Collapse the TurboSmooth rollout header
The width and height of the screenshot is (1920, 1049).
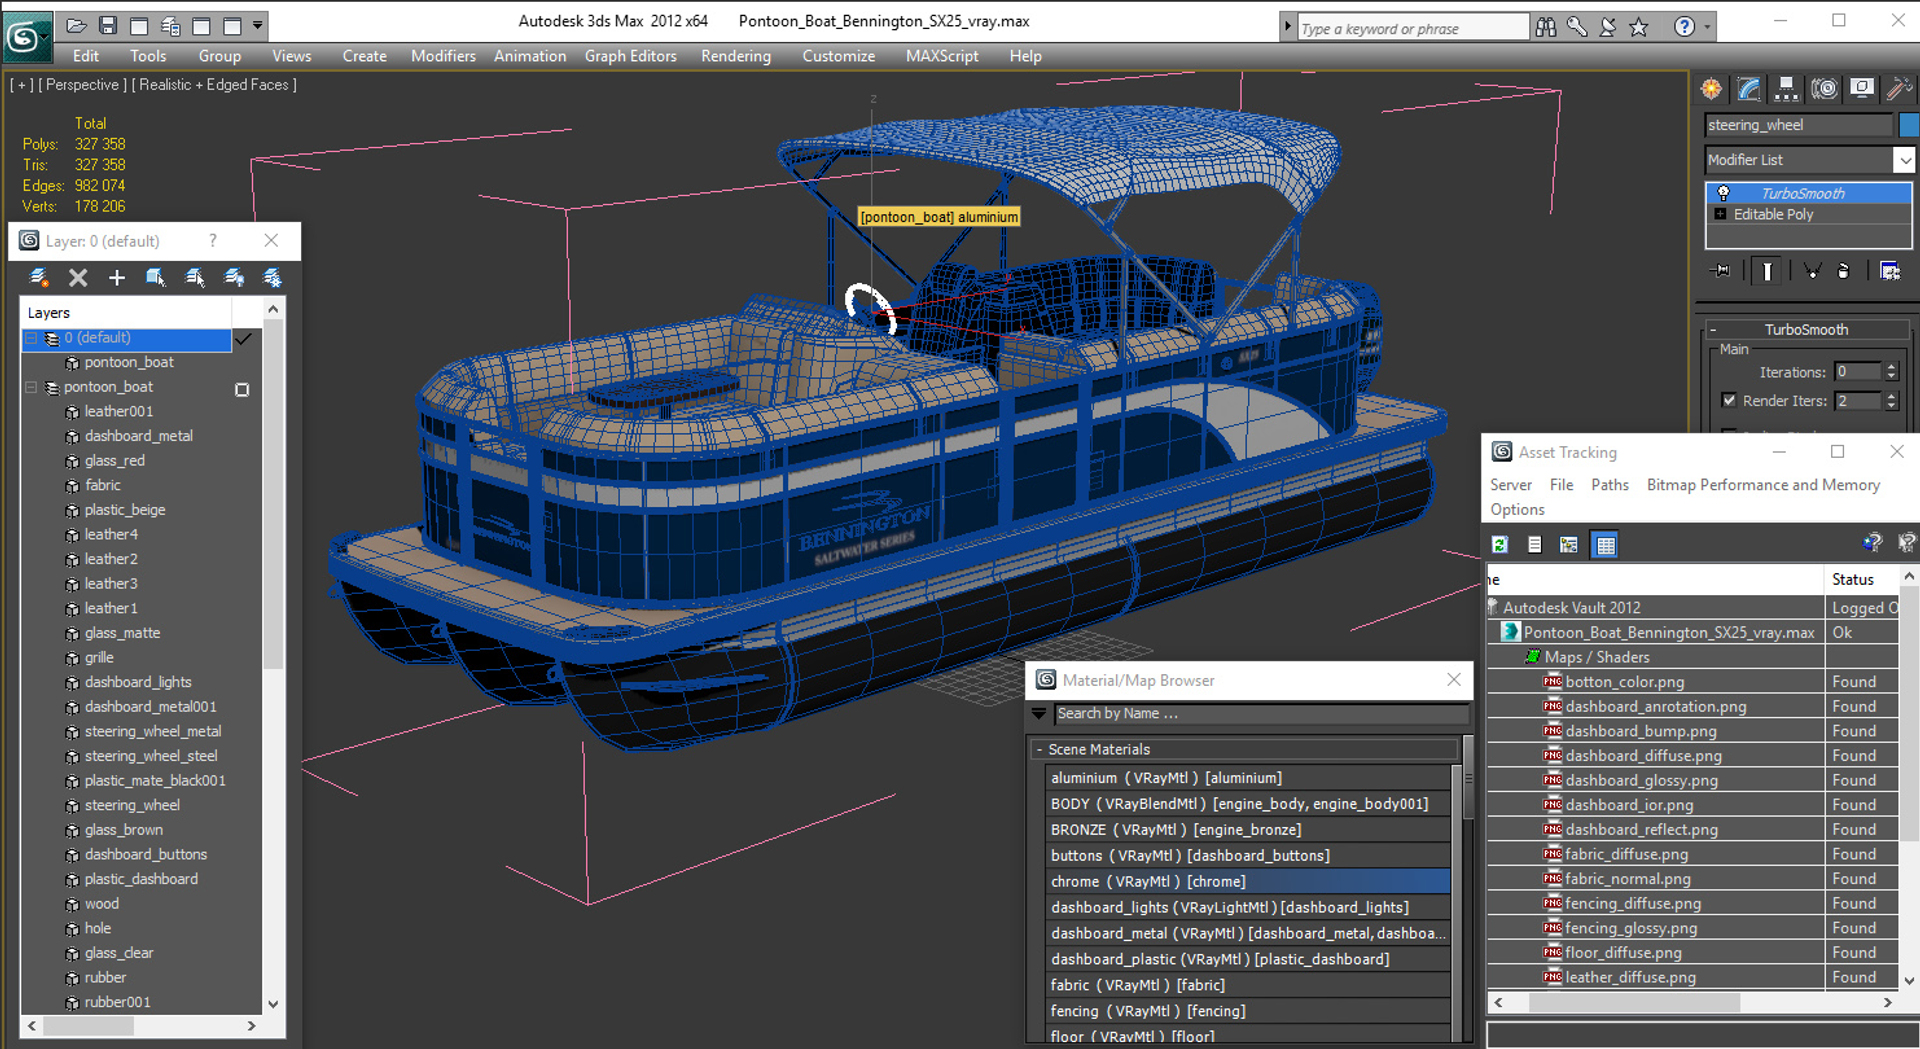pyautogui.click(x=1806, y=329)
